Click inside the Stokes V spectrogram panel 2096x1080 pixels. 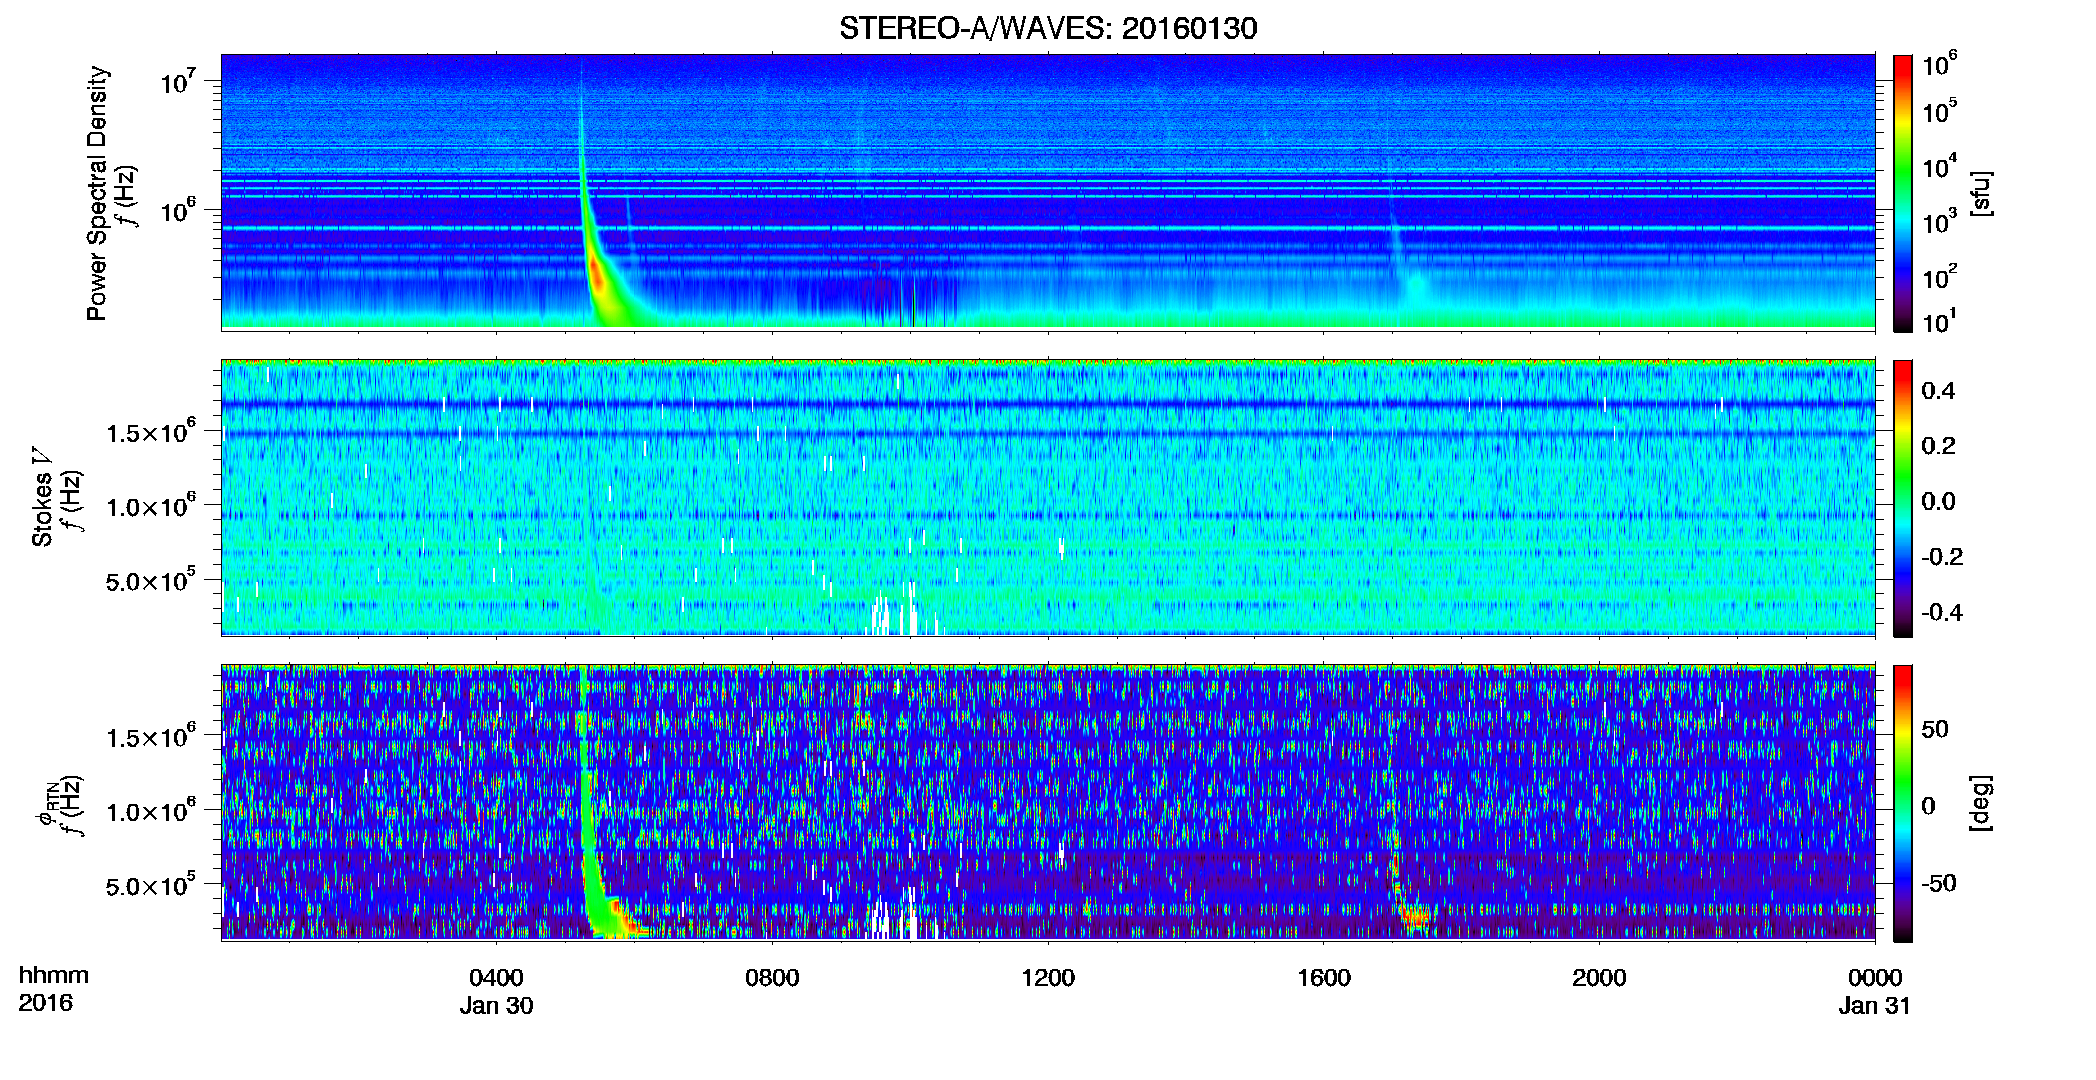pyautogui.click(x=1048, y=498)
